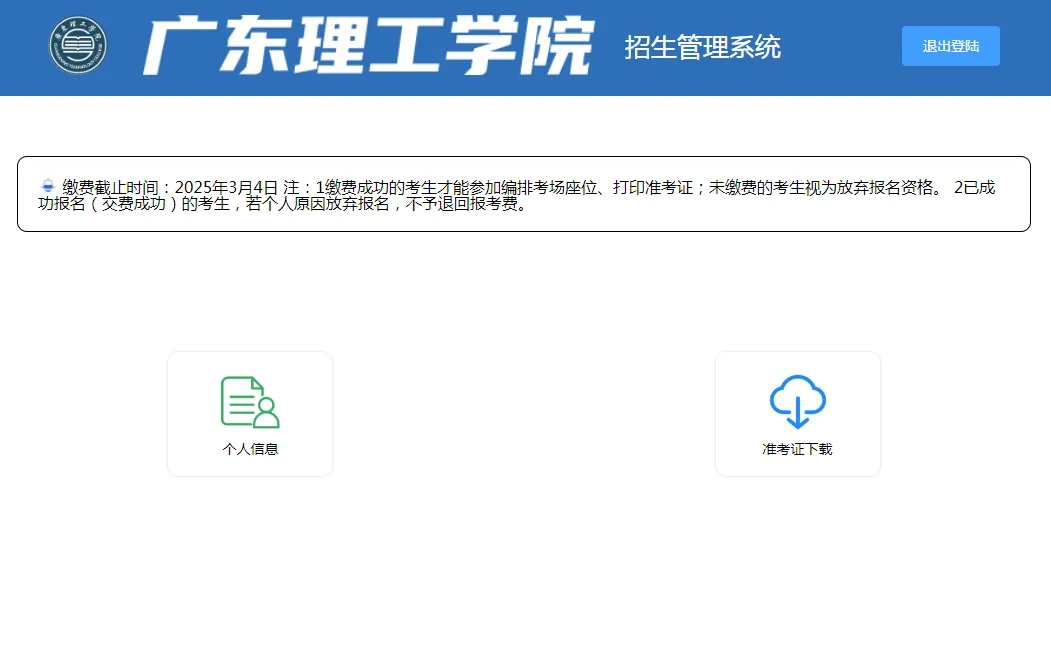The width and height of the screenshot is (1051, 653).
Task: Click the small announcement icon before 缴费截止时间
Action: pos(48,186)
